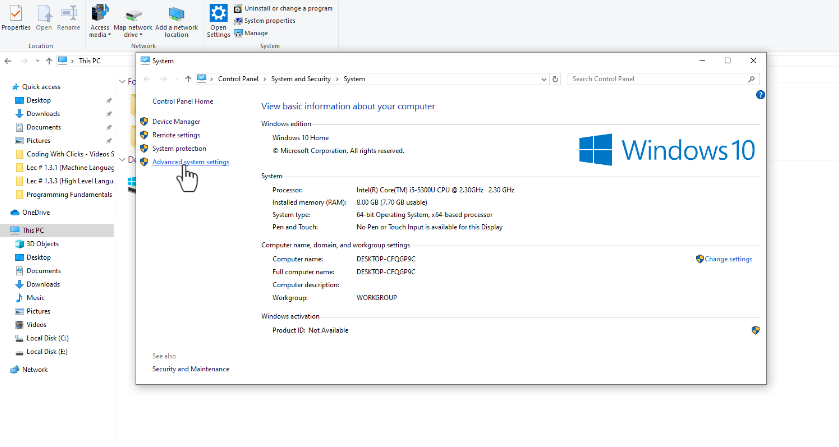Click the Windows activation shield icon
Image resolution: width=839 pixels, height=447 pixels.
[x=756, y=330]
